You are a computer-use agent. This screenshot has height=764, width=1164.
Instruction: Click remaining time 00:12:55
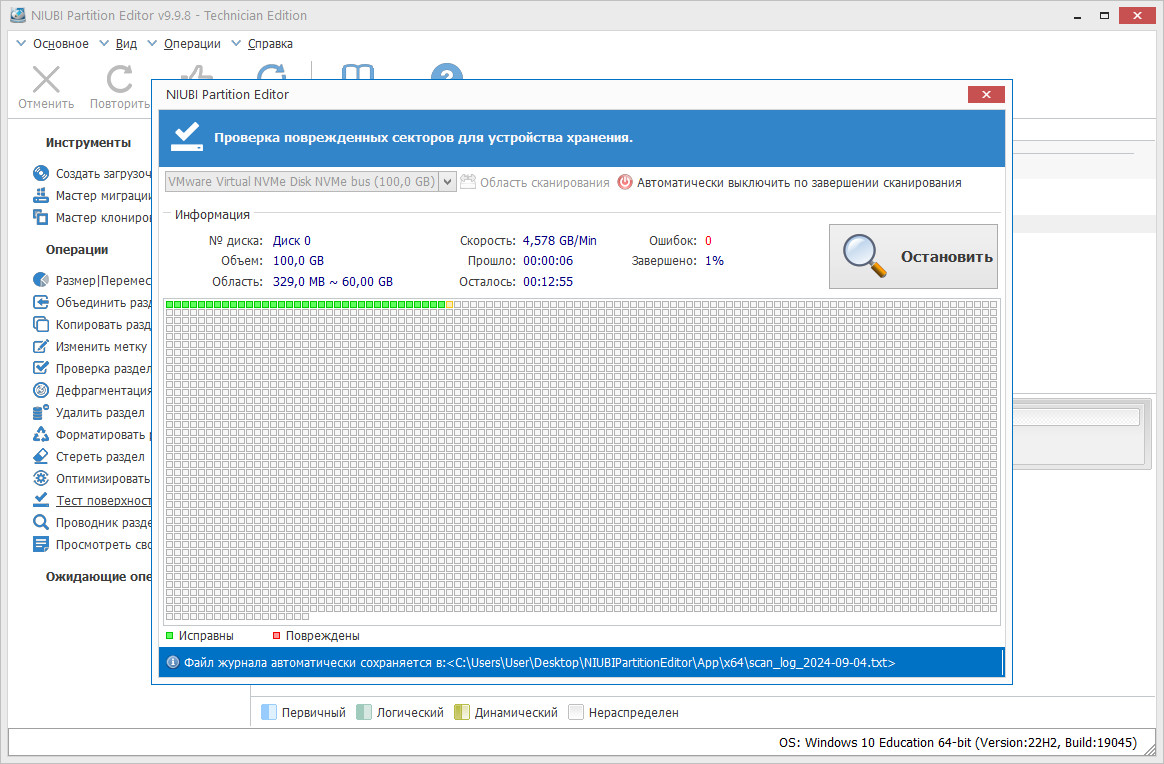548,282
